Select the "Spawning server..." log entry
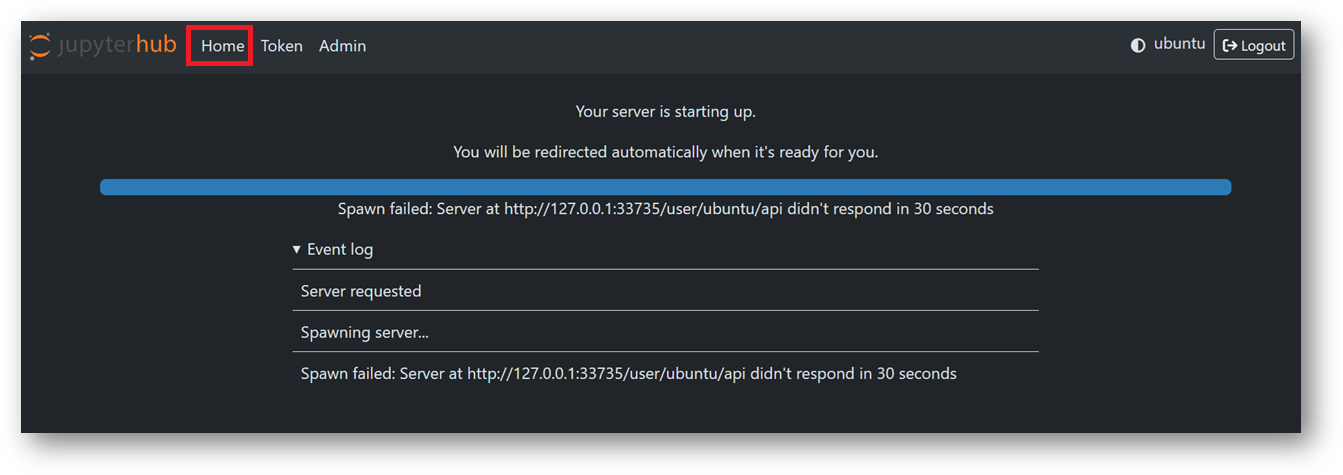The image size is (1343, 475). (x=364, y=332)
